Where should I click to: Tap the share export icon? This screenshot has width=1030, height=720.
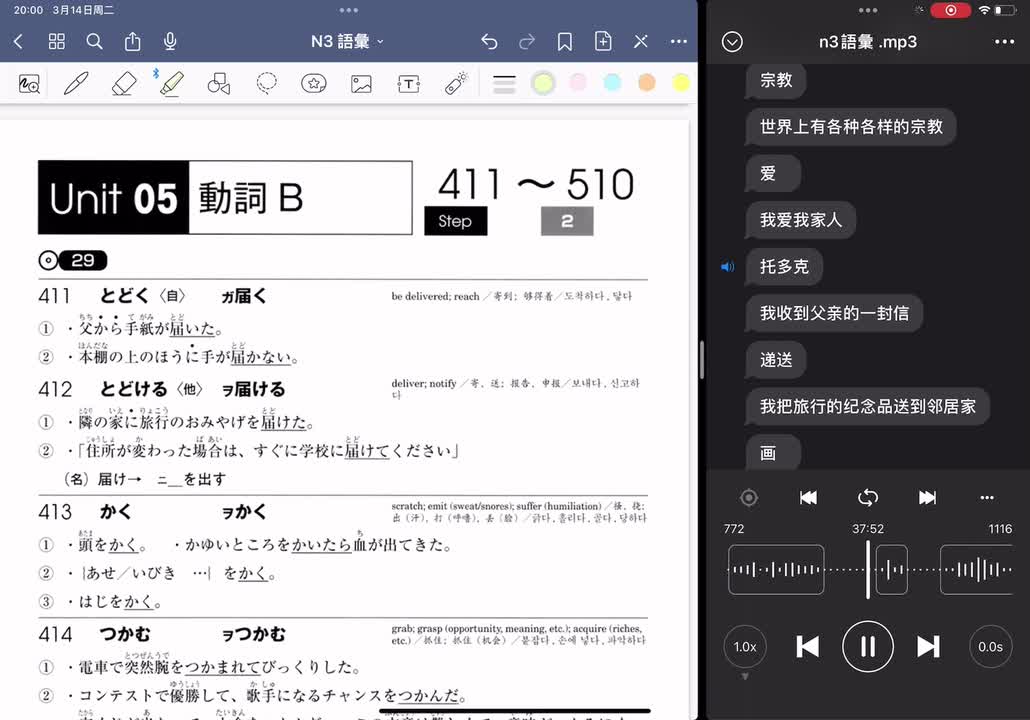tap(133, 41)
